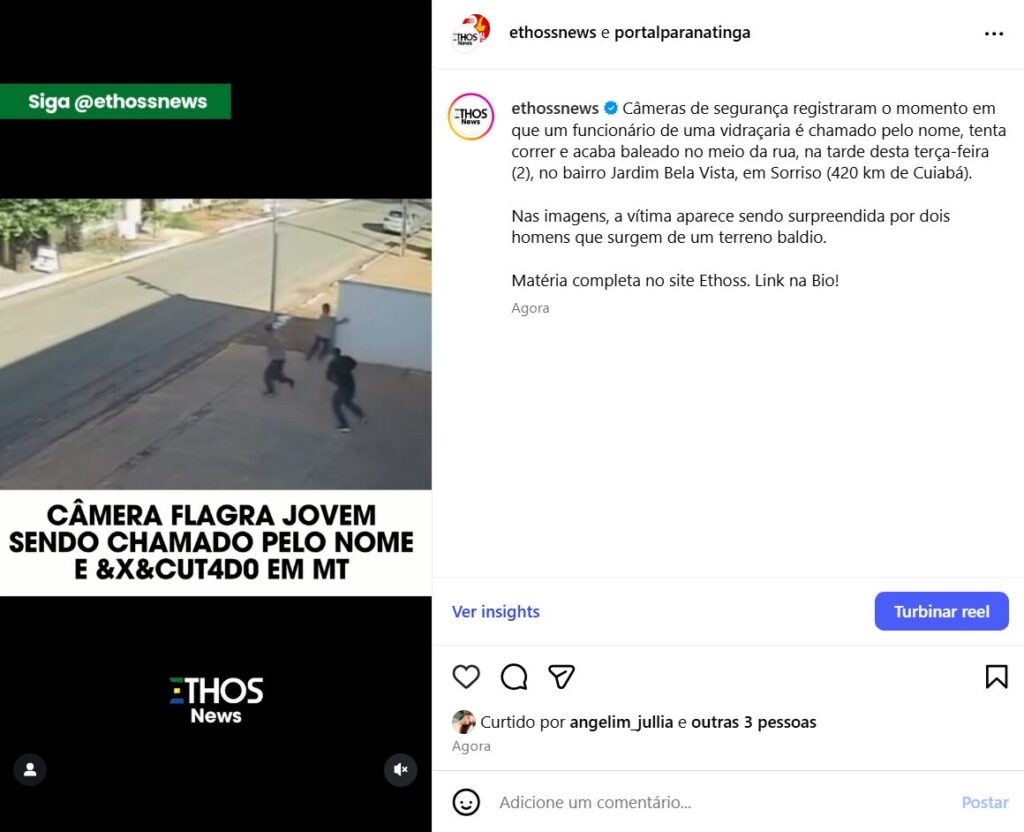Open ethossnews avatar beside caption
The image size is (1024, 832).
pos(471,116)
